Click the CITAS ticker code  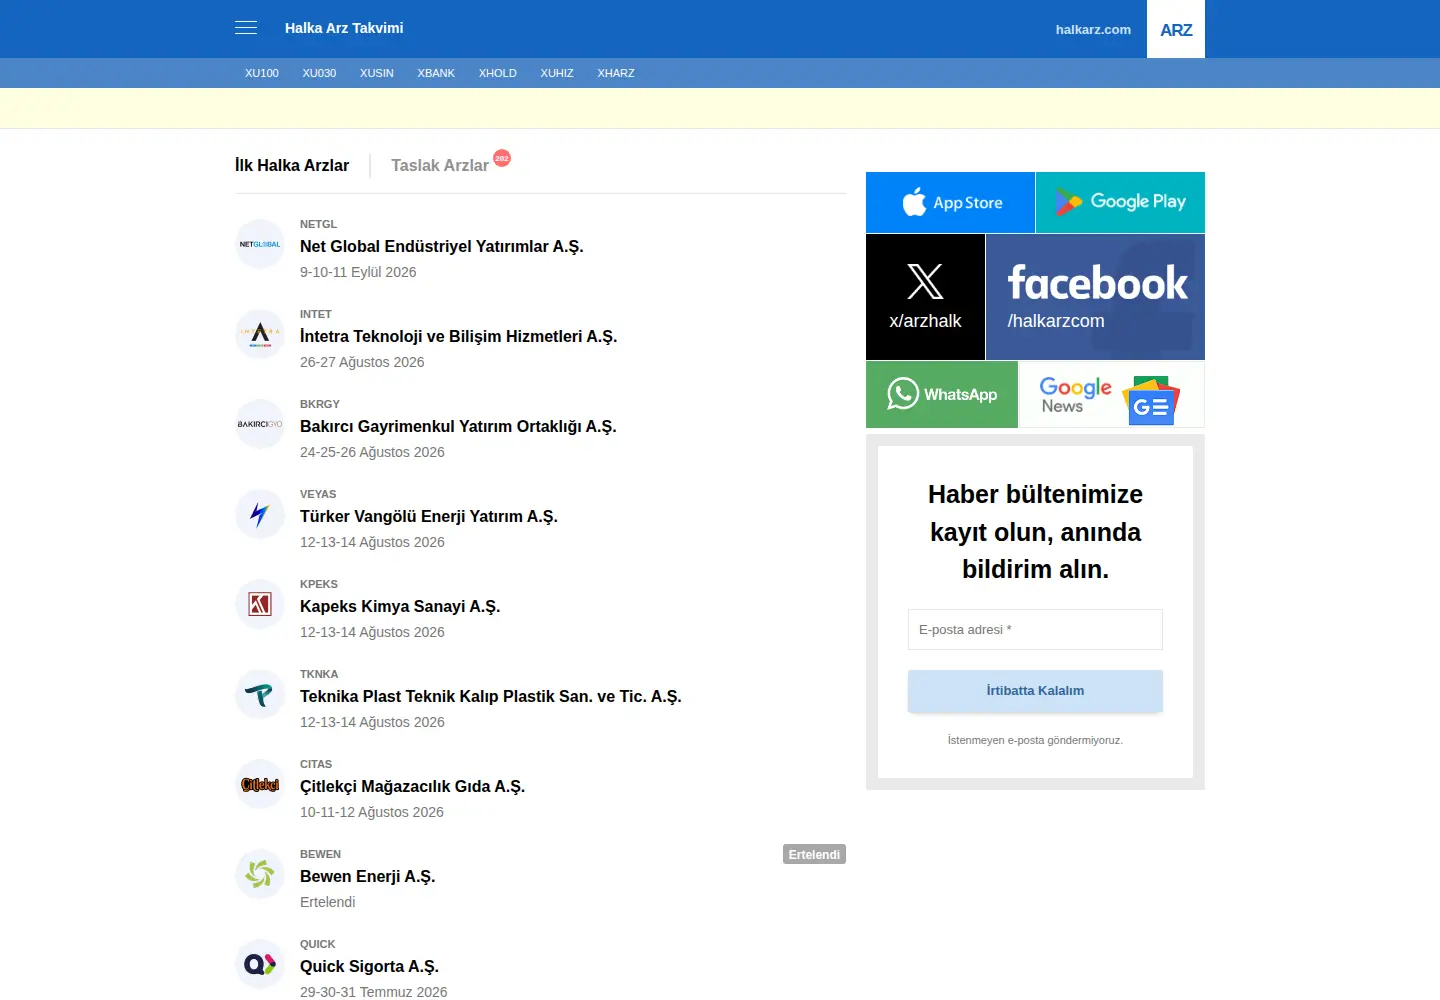pos(316,764)
